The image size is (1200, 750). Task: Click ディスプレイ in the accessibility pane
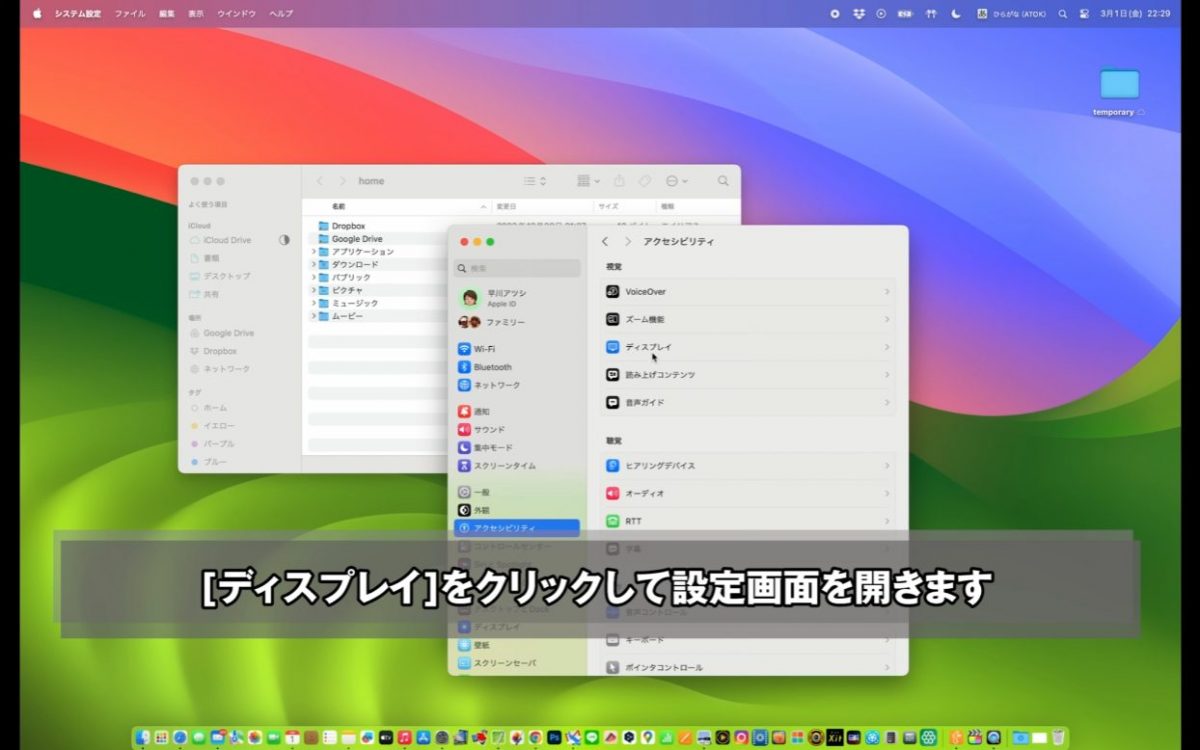coord(748,347)
